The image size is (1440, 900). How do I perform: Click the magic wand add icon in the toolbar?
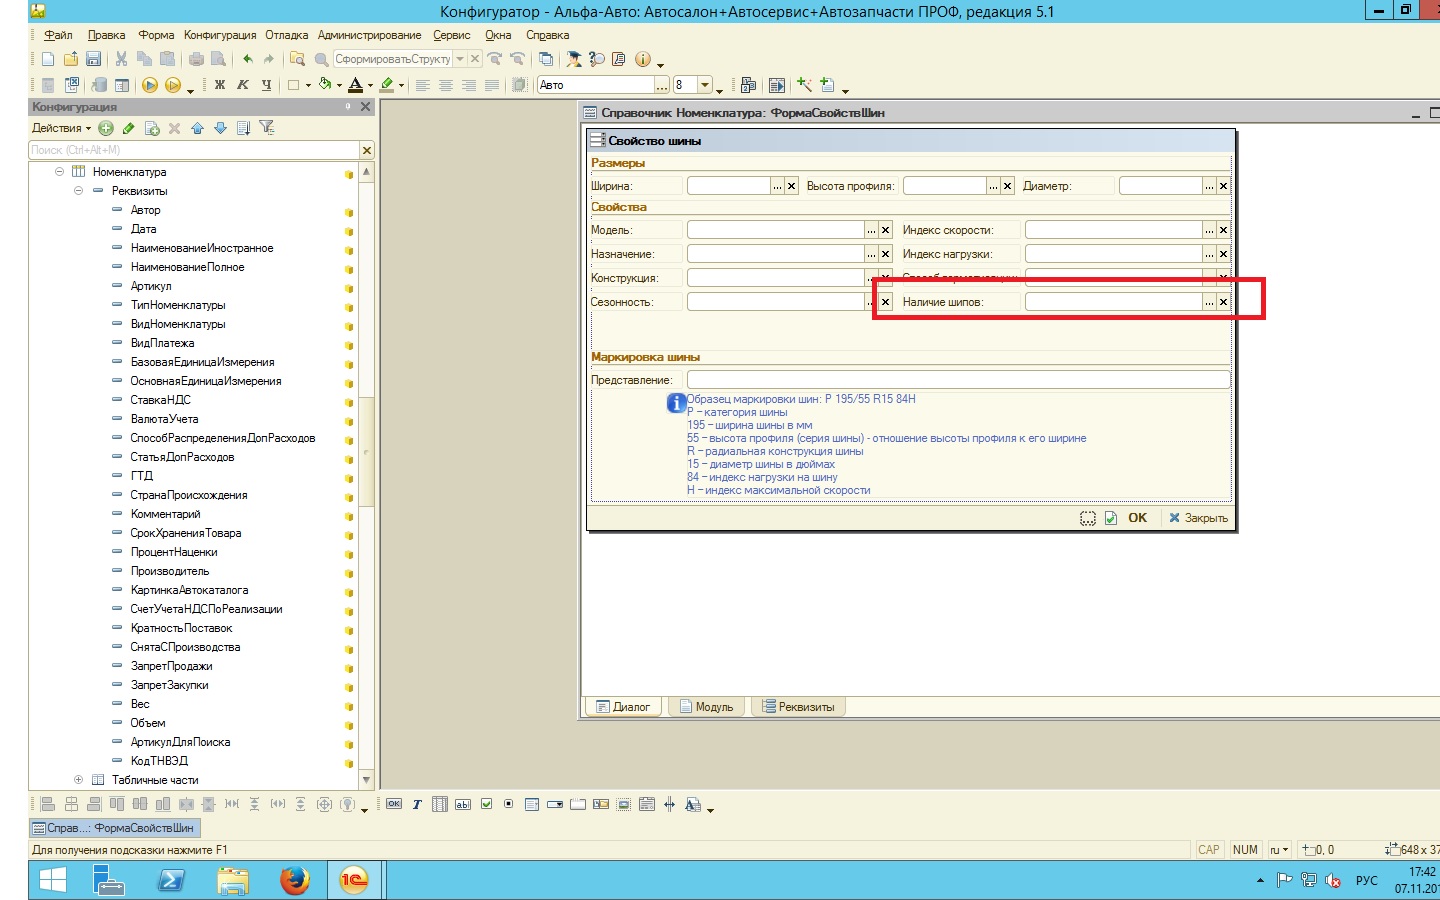804,85
